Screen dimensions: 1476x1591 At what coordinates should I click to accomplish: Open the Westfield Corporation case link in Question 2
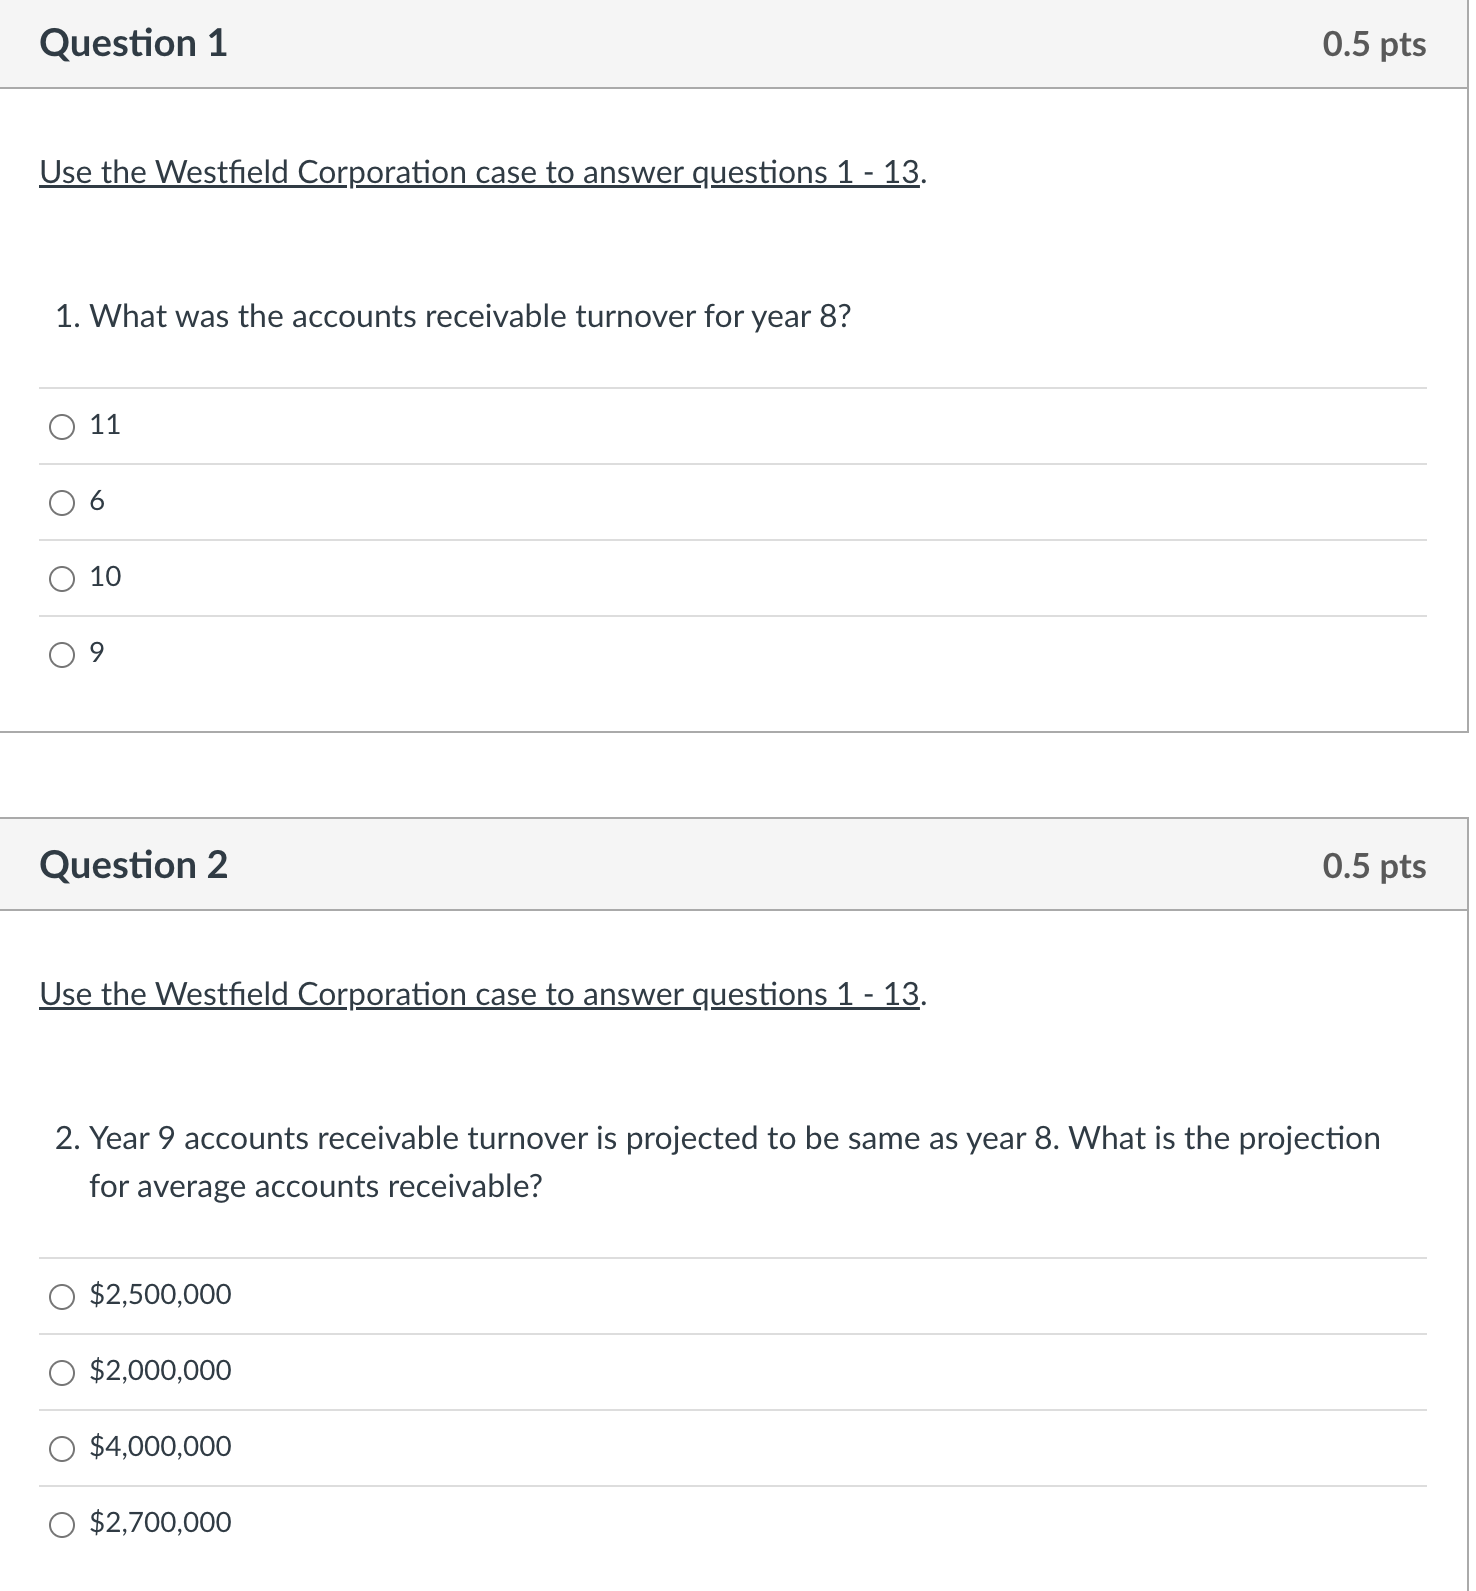(480, 994)
